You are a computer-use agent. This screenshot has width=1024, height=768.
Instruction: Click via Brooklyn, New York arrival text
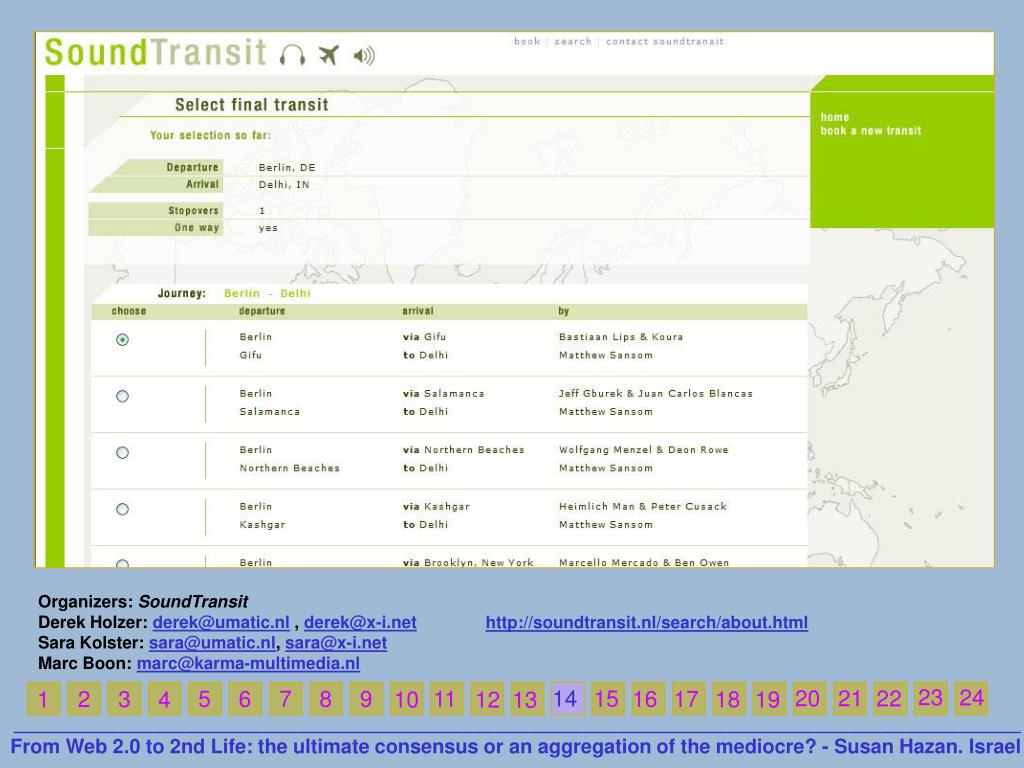(x=468, y=562)
